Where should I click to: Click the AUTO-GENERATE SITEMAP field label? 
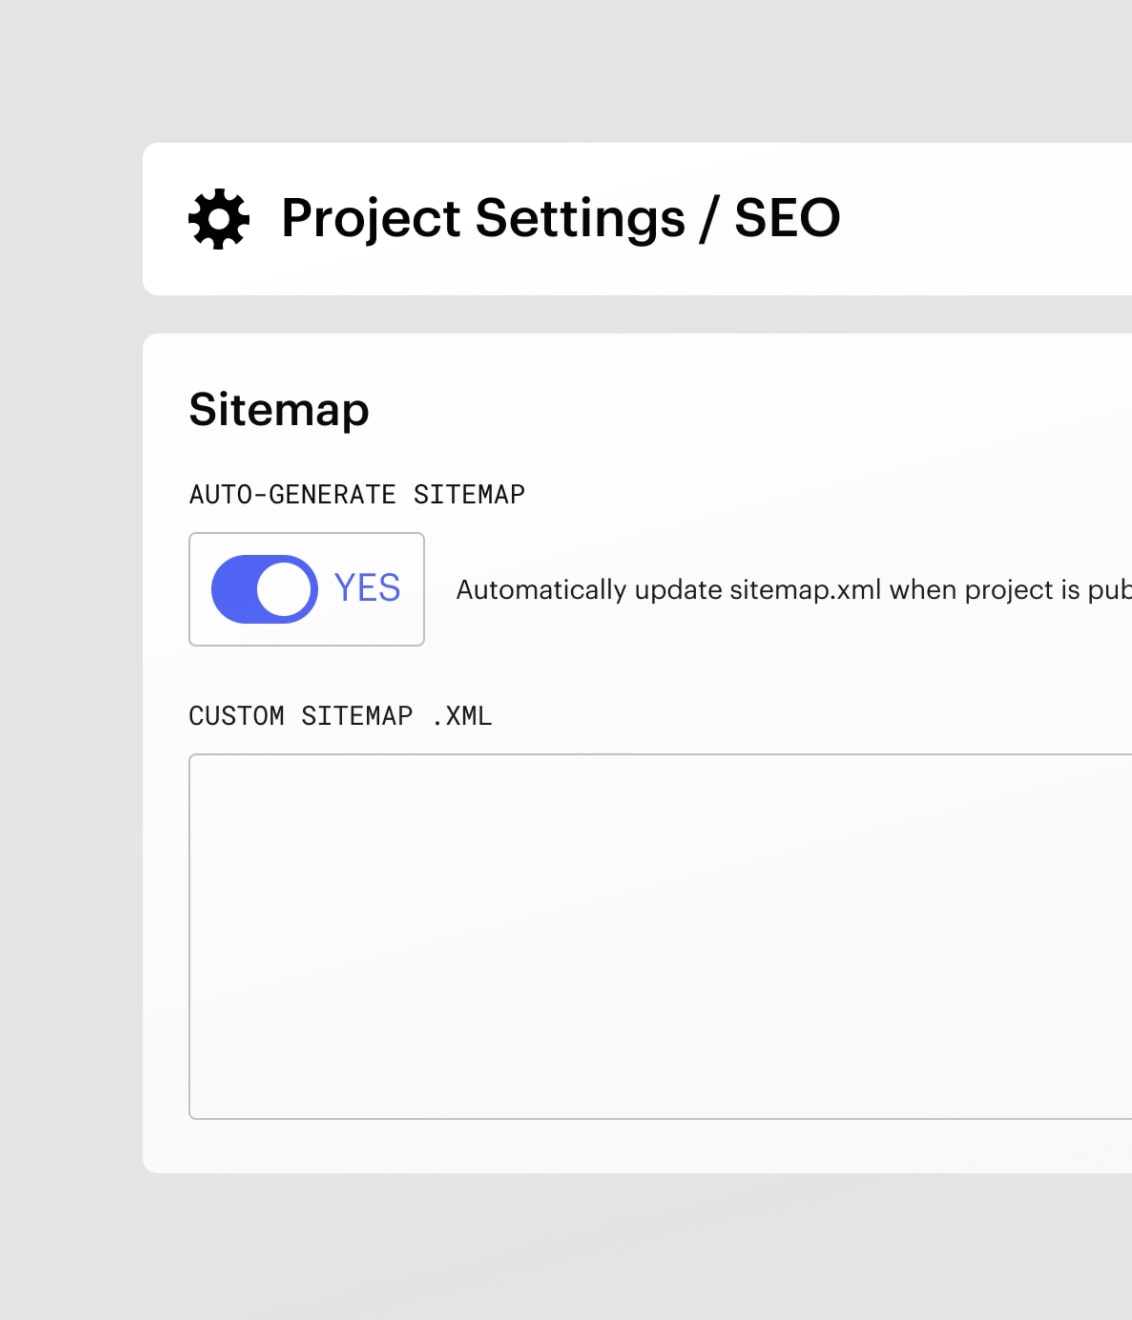[357, 495]
